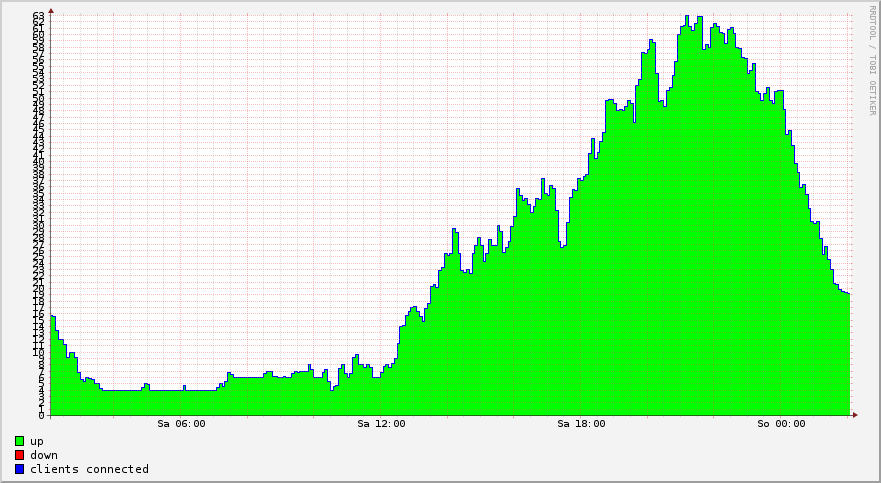This screenshot has height=483, width=881.
Task: Click the red 'down' legend swatch
Action: tap(20, 455)
